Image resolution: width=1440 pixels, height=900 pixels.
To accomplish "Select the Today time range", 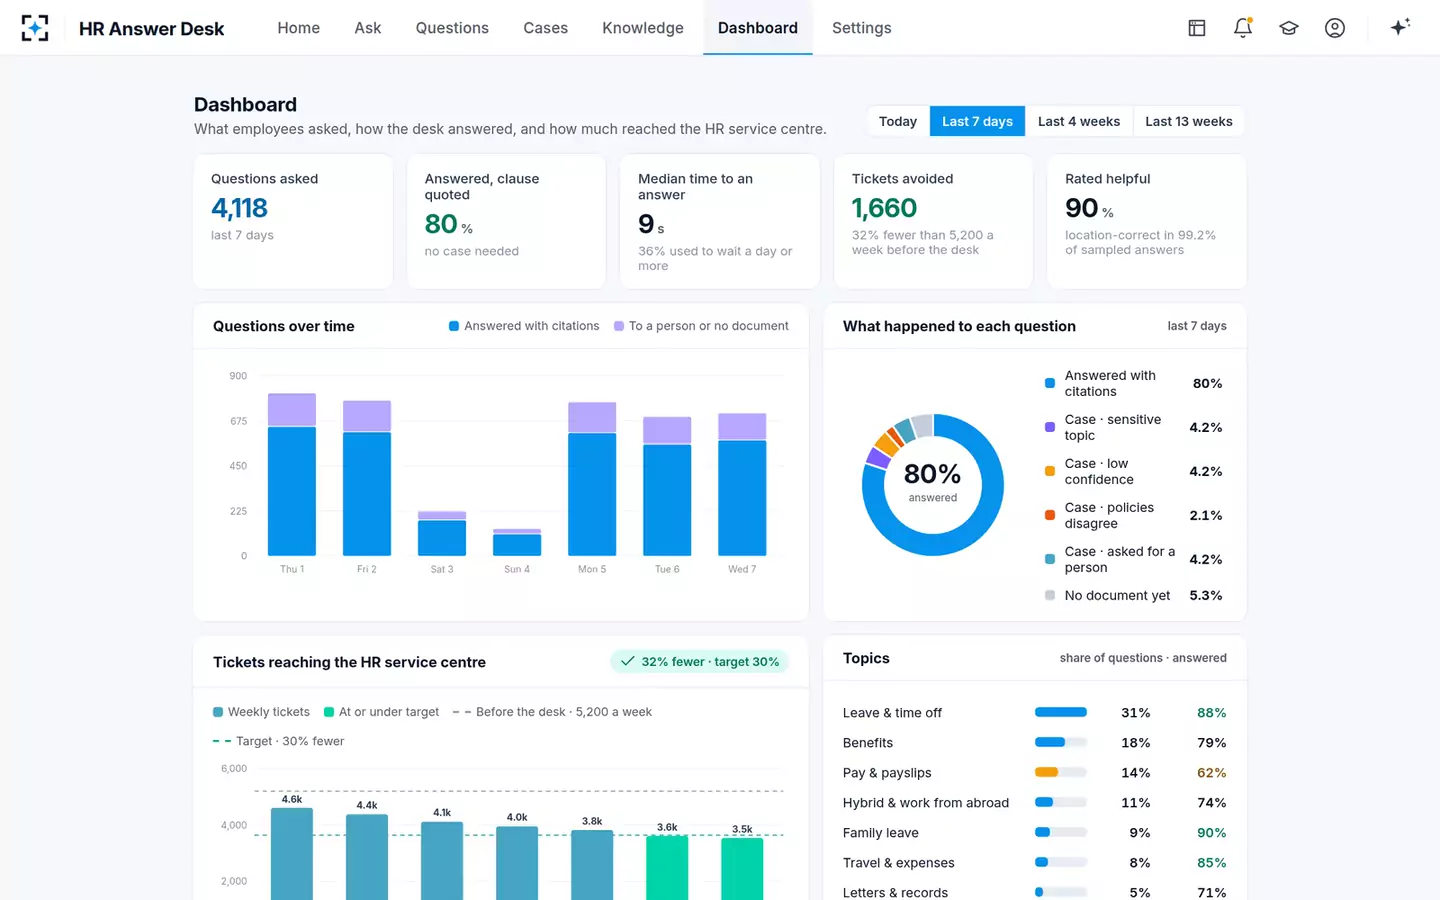I will coord(898,121).
